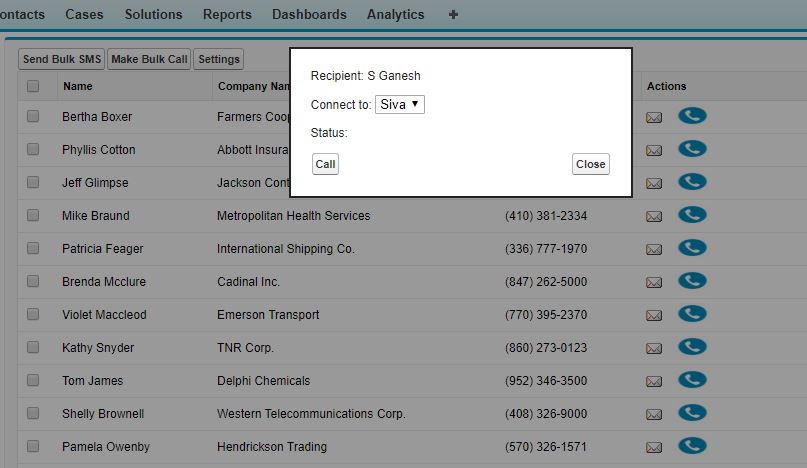807x468 pixels.
Task: Open the Dashboards tab
Action: (309, 15)
